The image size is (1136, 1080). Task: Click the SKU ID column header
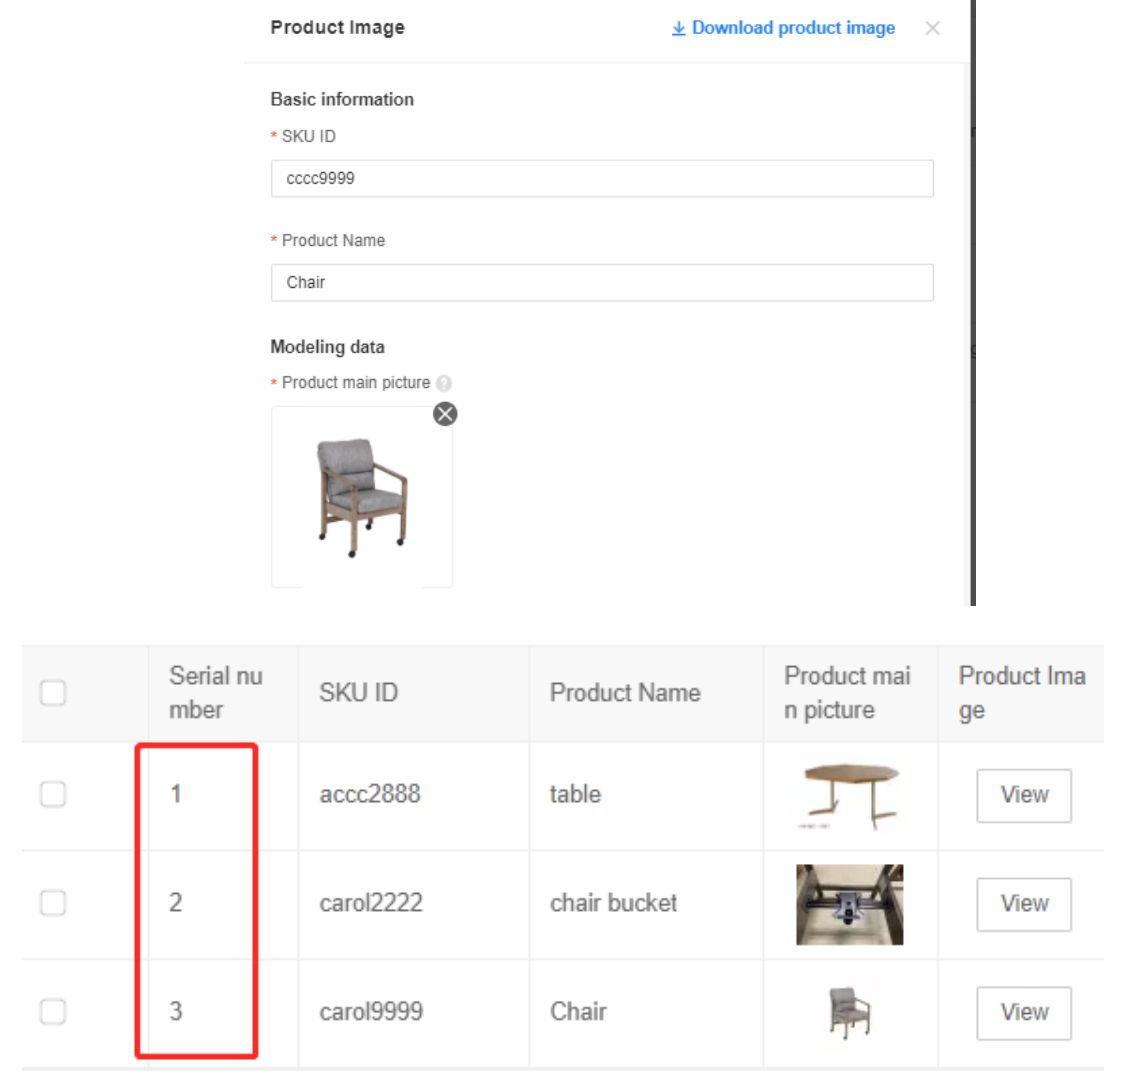click(359, 692)
